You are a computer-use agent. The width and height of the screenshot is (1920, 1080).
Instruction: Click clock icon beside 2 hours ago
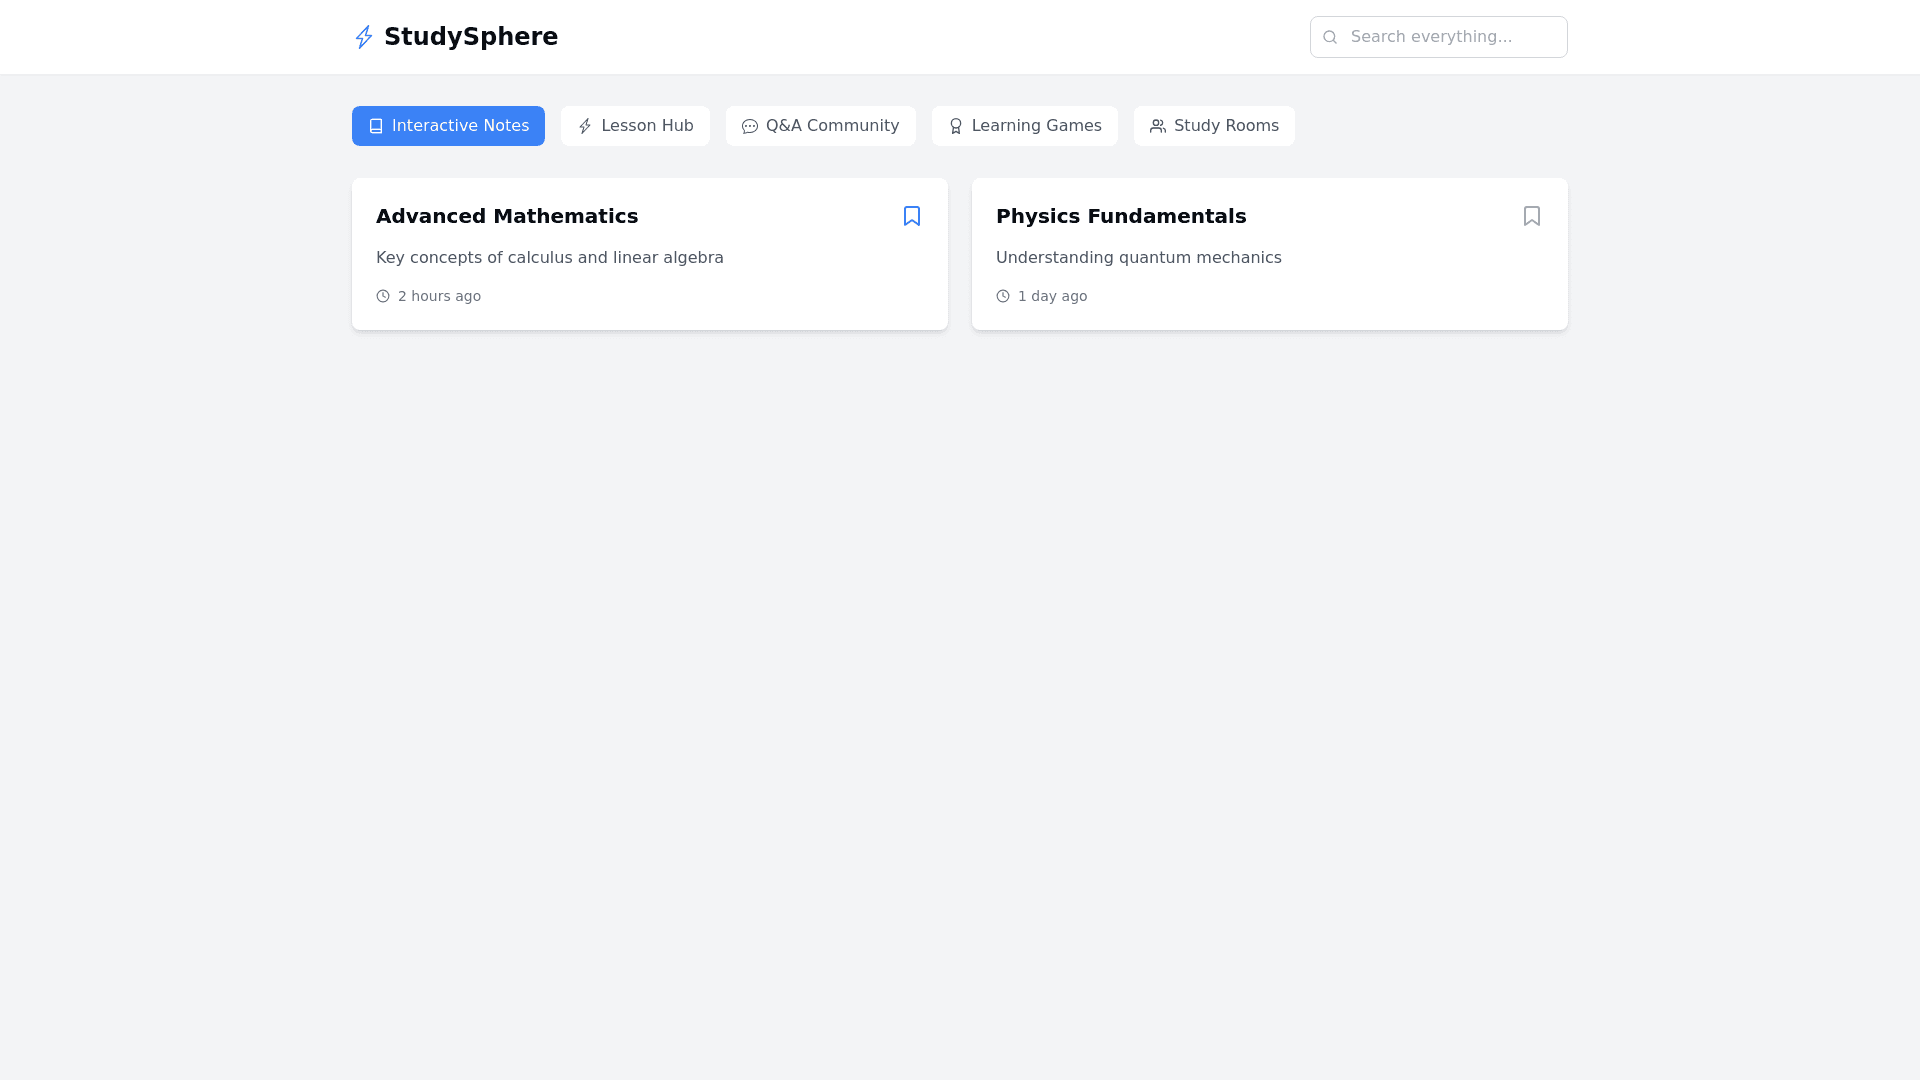(x=383, y=296)
